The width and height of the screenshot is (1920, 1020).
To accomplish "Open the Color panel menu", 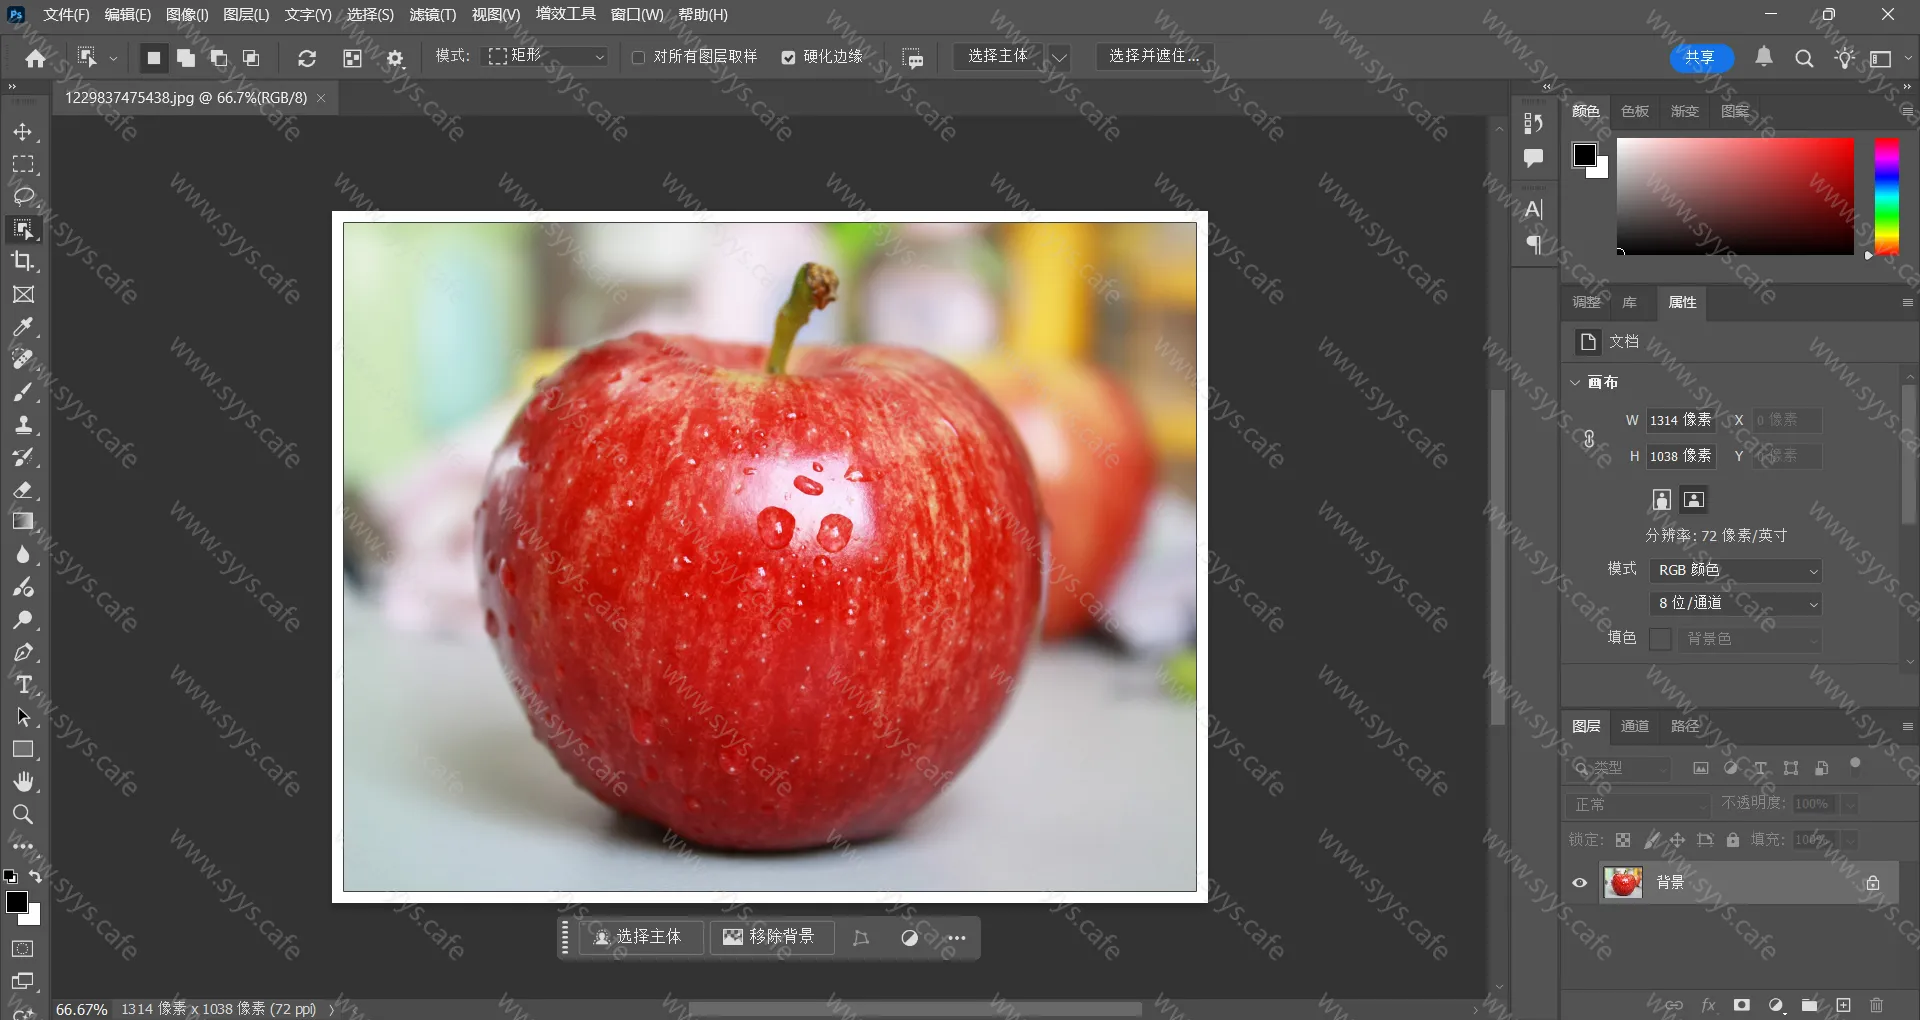I will [1907, 111].
